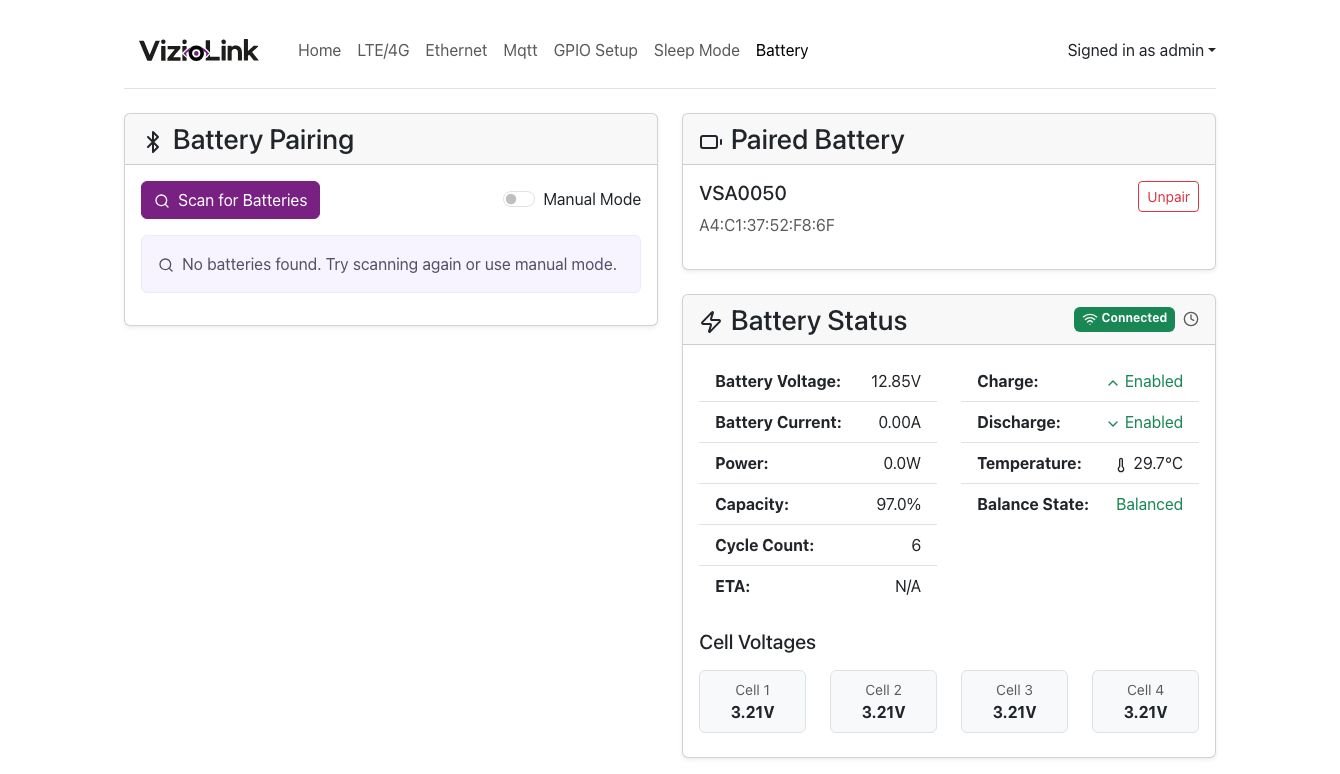Click the ETA value N/A
Image resolution: width=1340 pixels, height=774 pixels.
click(x=908, y=586)
